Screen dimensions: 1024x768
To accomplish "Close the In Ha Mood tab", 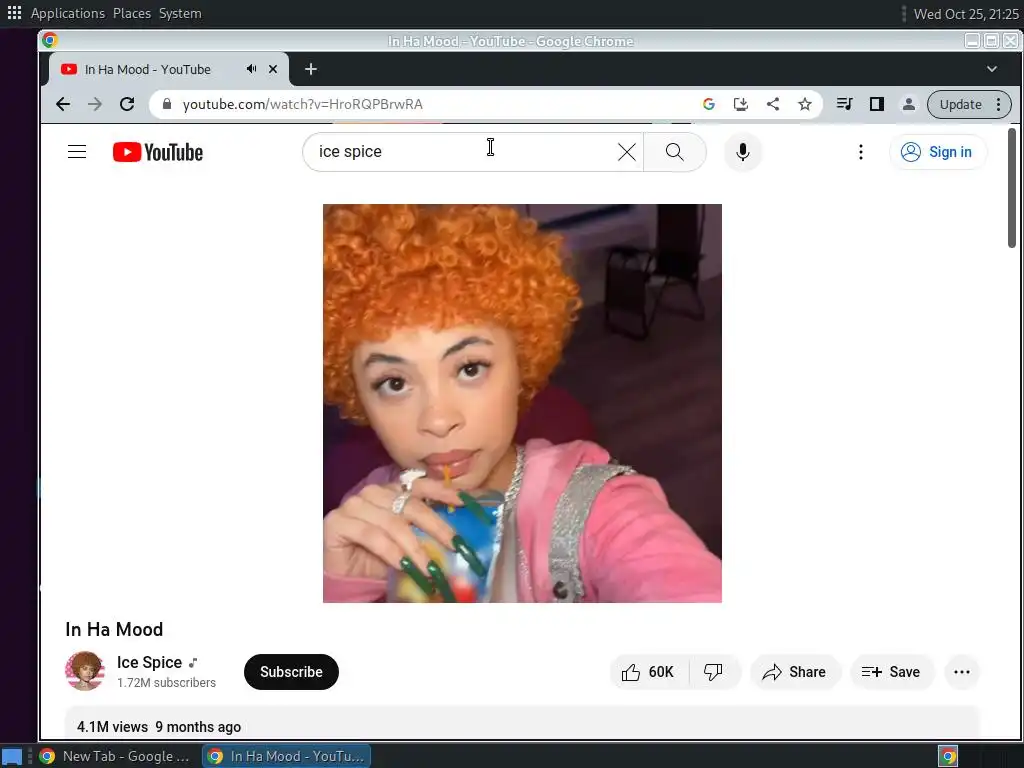I will 273,69.
